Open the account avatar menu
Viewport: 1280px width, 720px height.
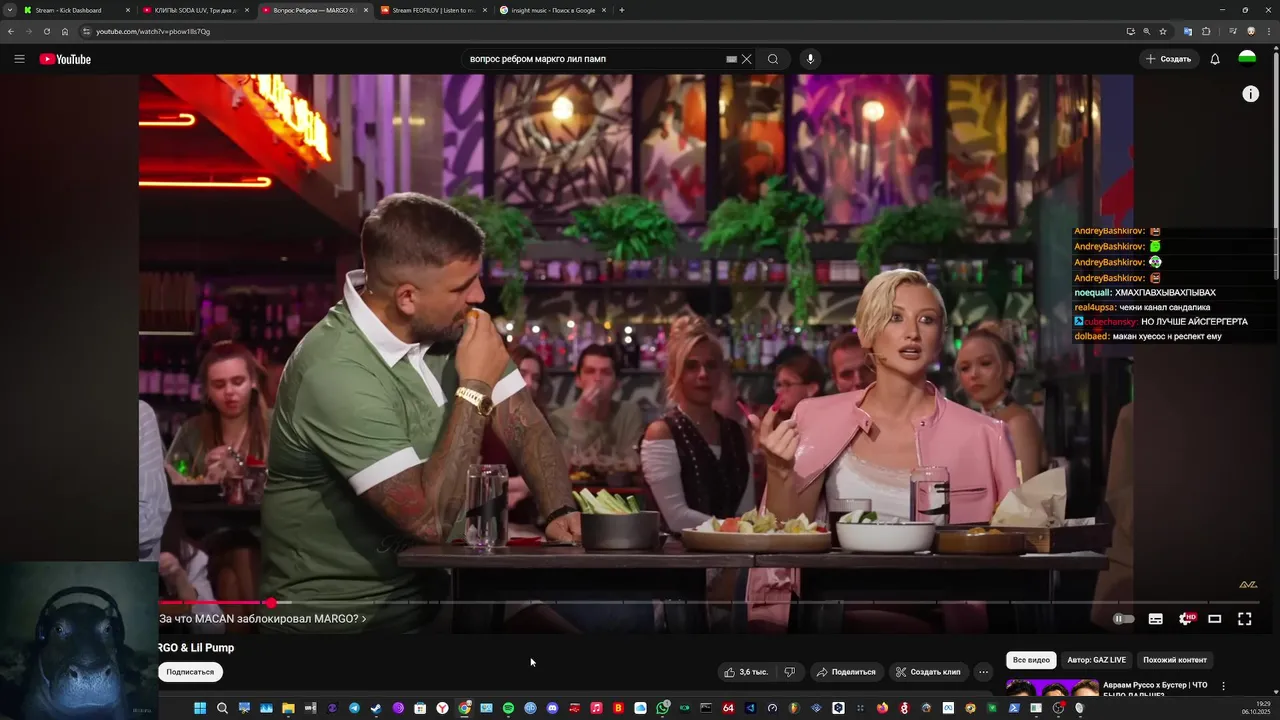pos(1247,59)
